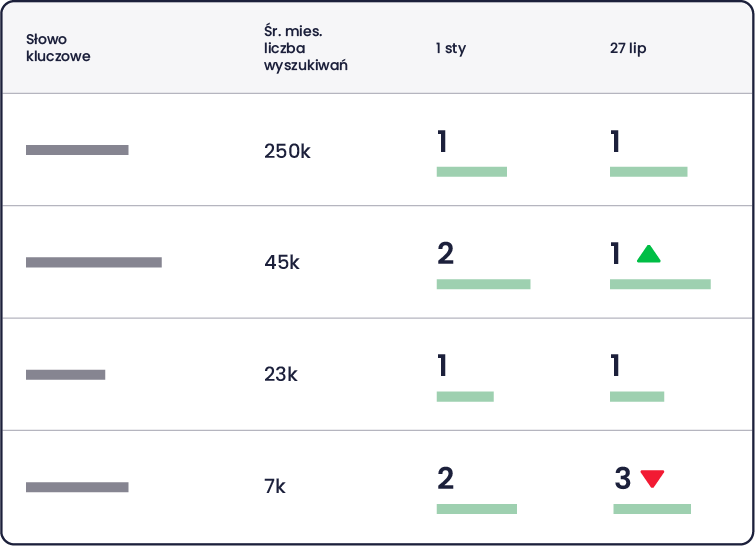This screenshot has width=755, height=546.
Task: Click position 2 under 1 sty in 7k row
Action: coord(445,478)
